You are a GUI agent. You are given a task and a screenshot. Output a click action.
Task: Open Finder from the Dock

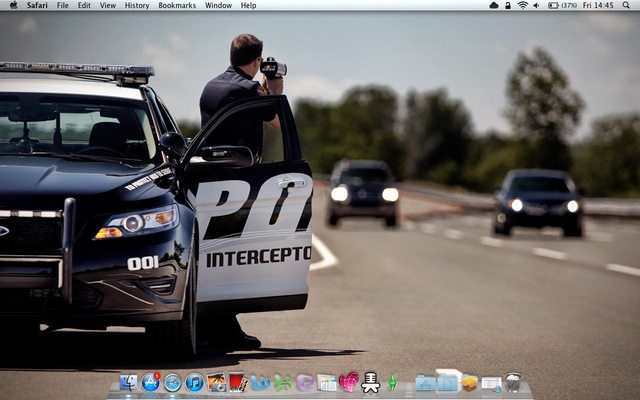click(128, 383)
